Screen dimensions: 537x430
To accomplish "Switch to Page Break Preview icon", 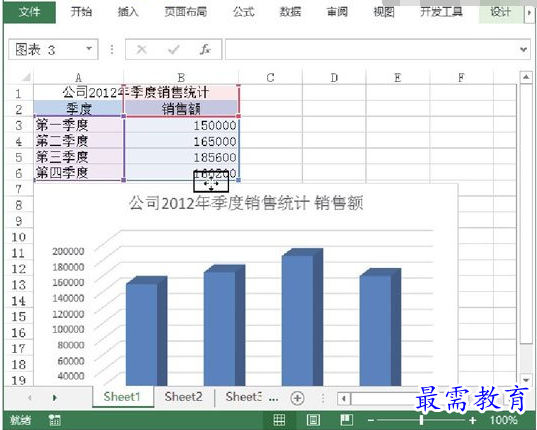I will (346, 420).
